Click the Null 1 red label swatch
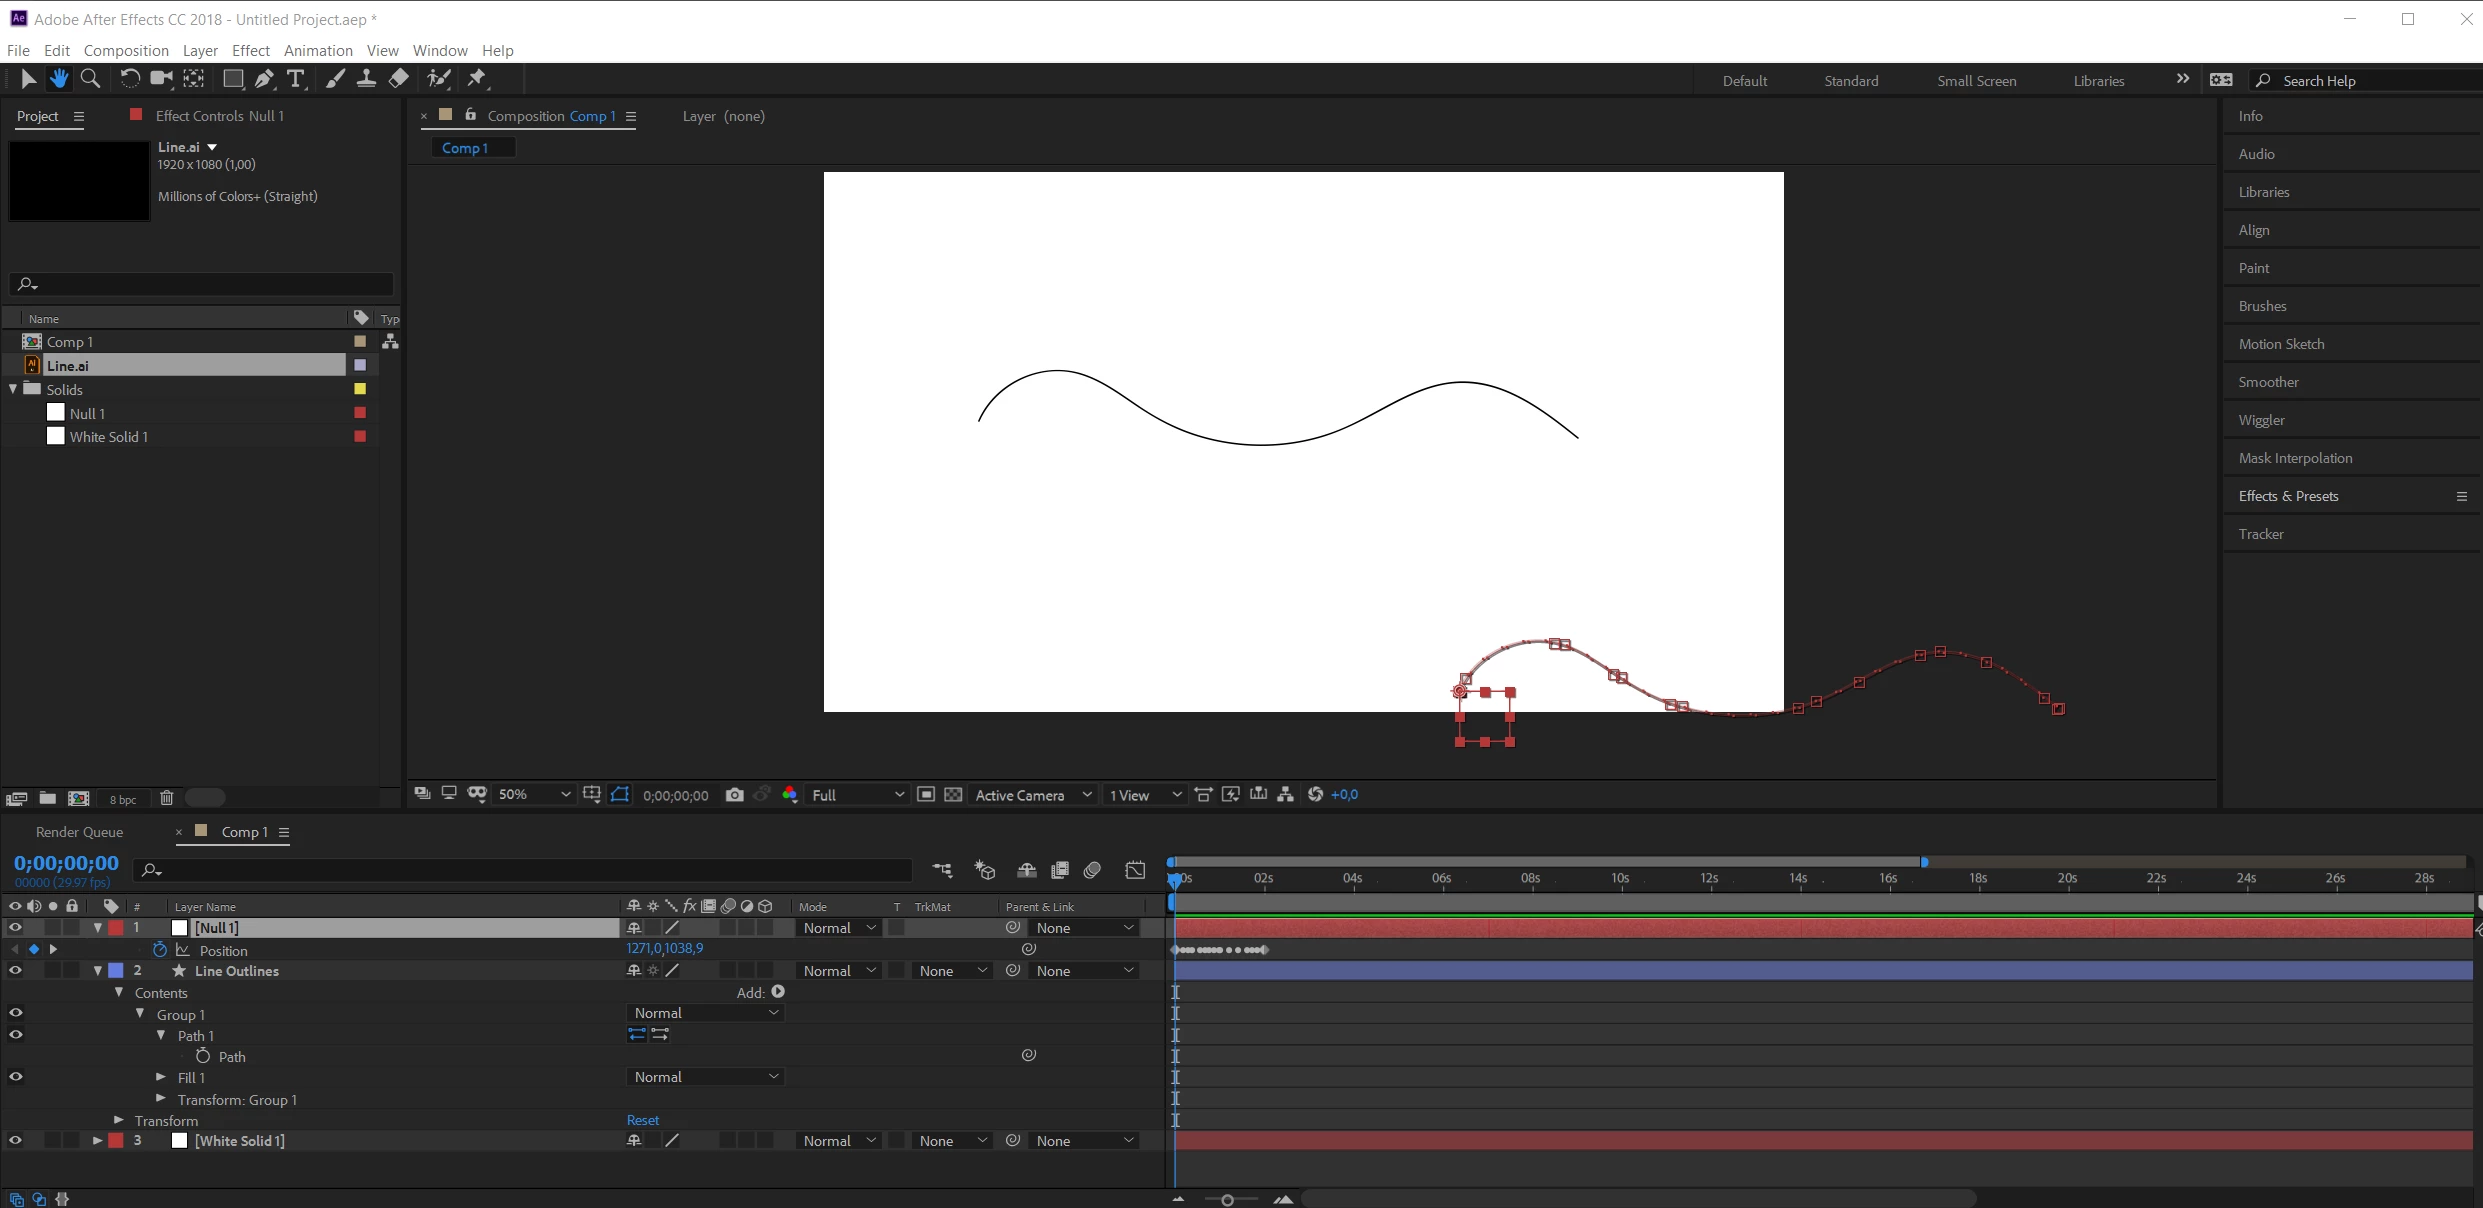The height and width of the screenshot is (1208, 2483). coord(116,928)
